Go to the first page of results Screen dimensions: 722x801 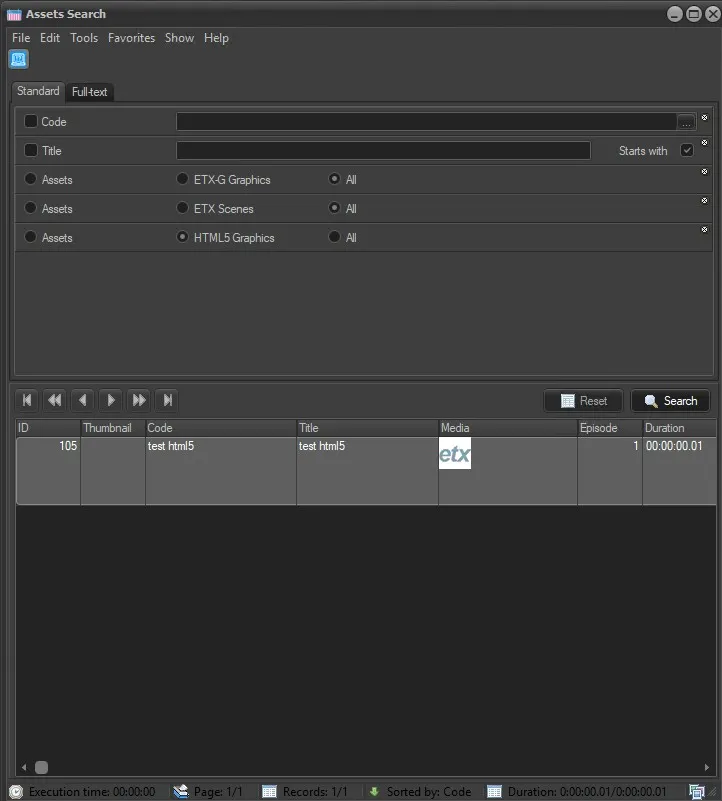pyautogui.click(x=27, y=400)
